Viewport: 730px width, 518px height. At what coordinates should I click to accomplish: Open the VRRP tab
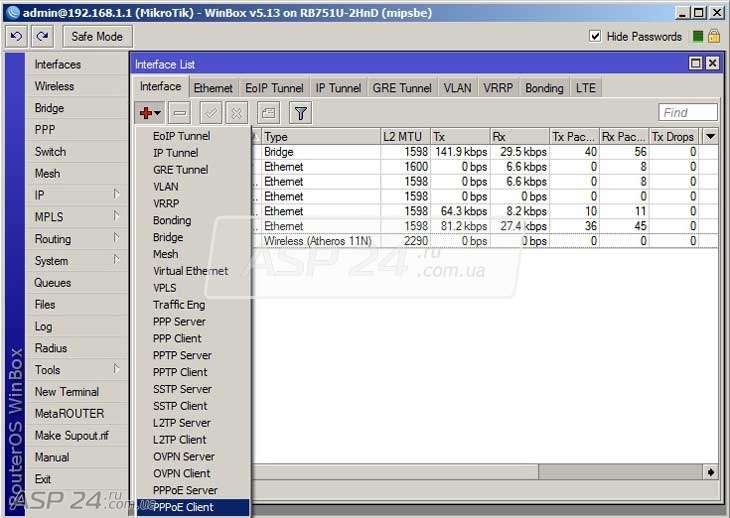pos(498,88)
